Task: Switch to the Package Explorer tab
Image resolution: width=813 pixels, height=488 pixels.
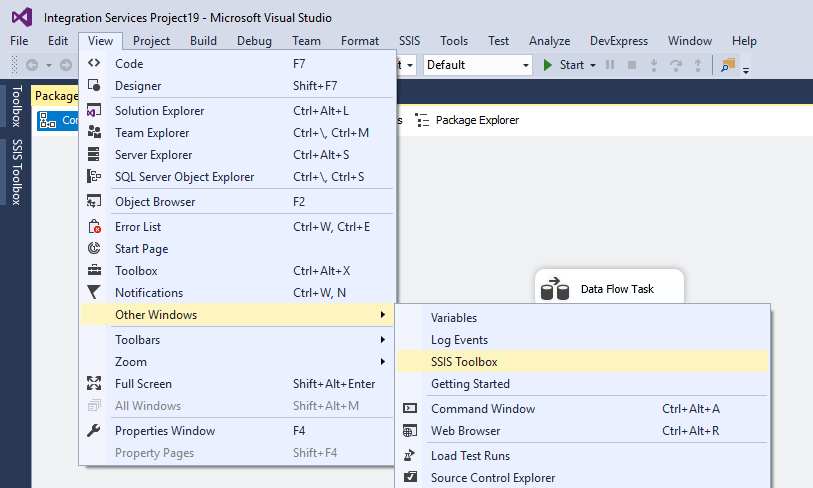Action: [x=467, y=120]
